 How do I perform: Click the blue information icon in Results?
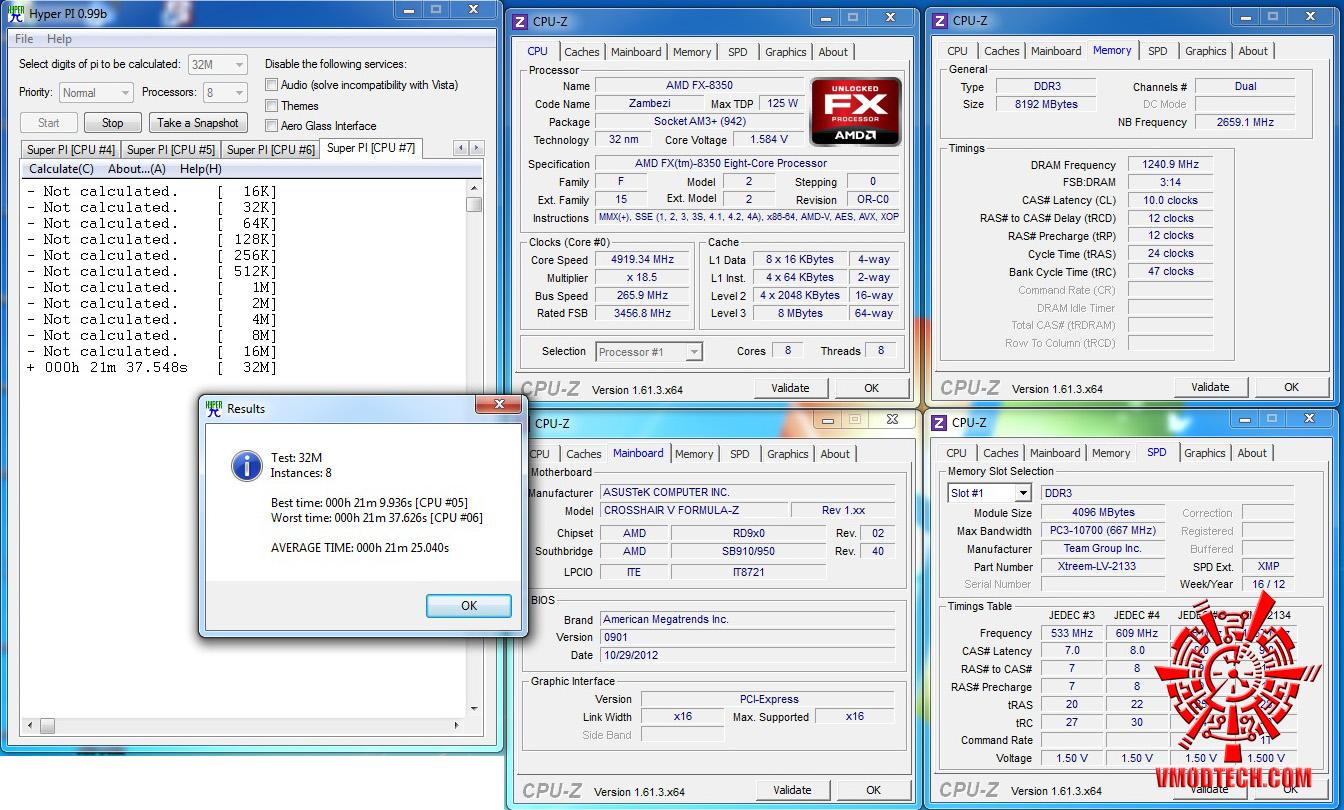click(x=246, y=465)
